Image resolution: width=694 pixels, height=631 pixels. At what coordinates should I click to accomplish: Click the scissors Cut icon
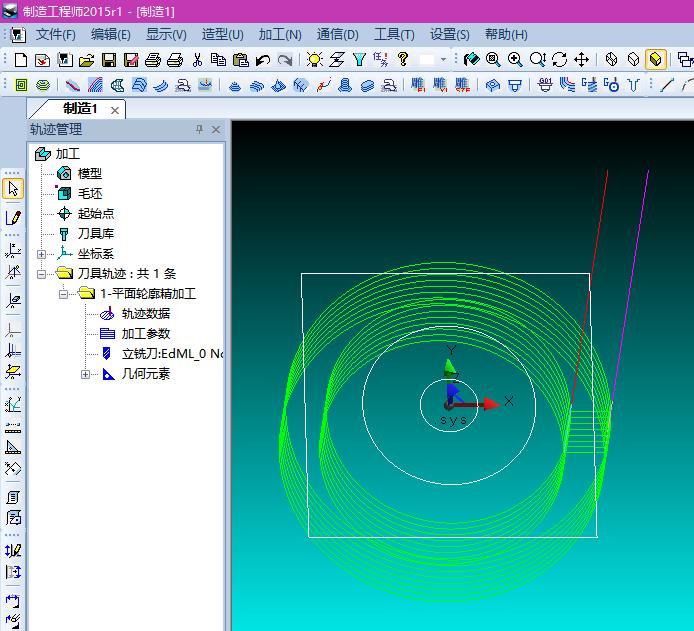coord(197,60)
